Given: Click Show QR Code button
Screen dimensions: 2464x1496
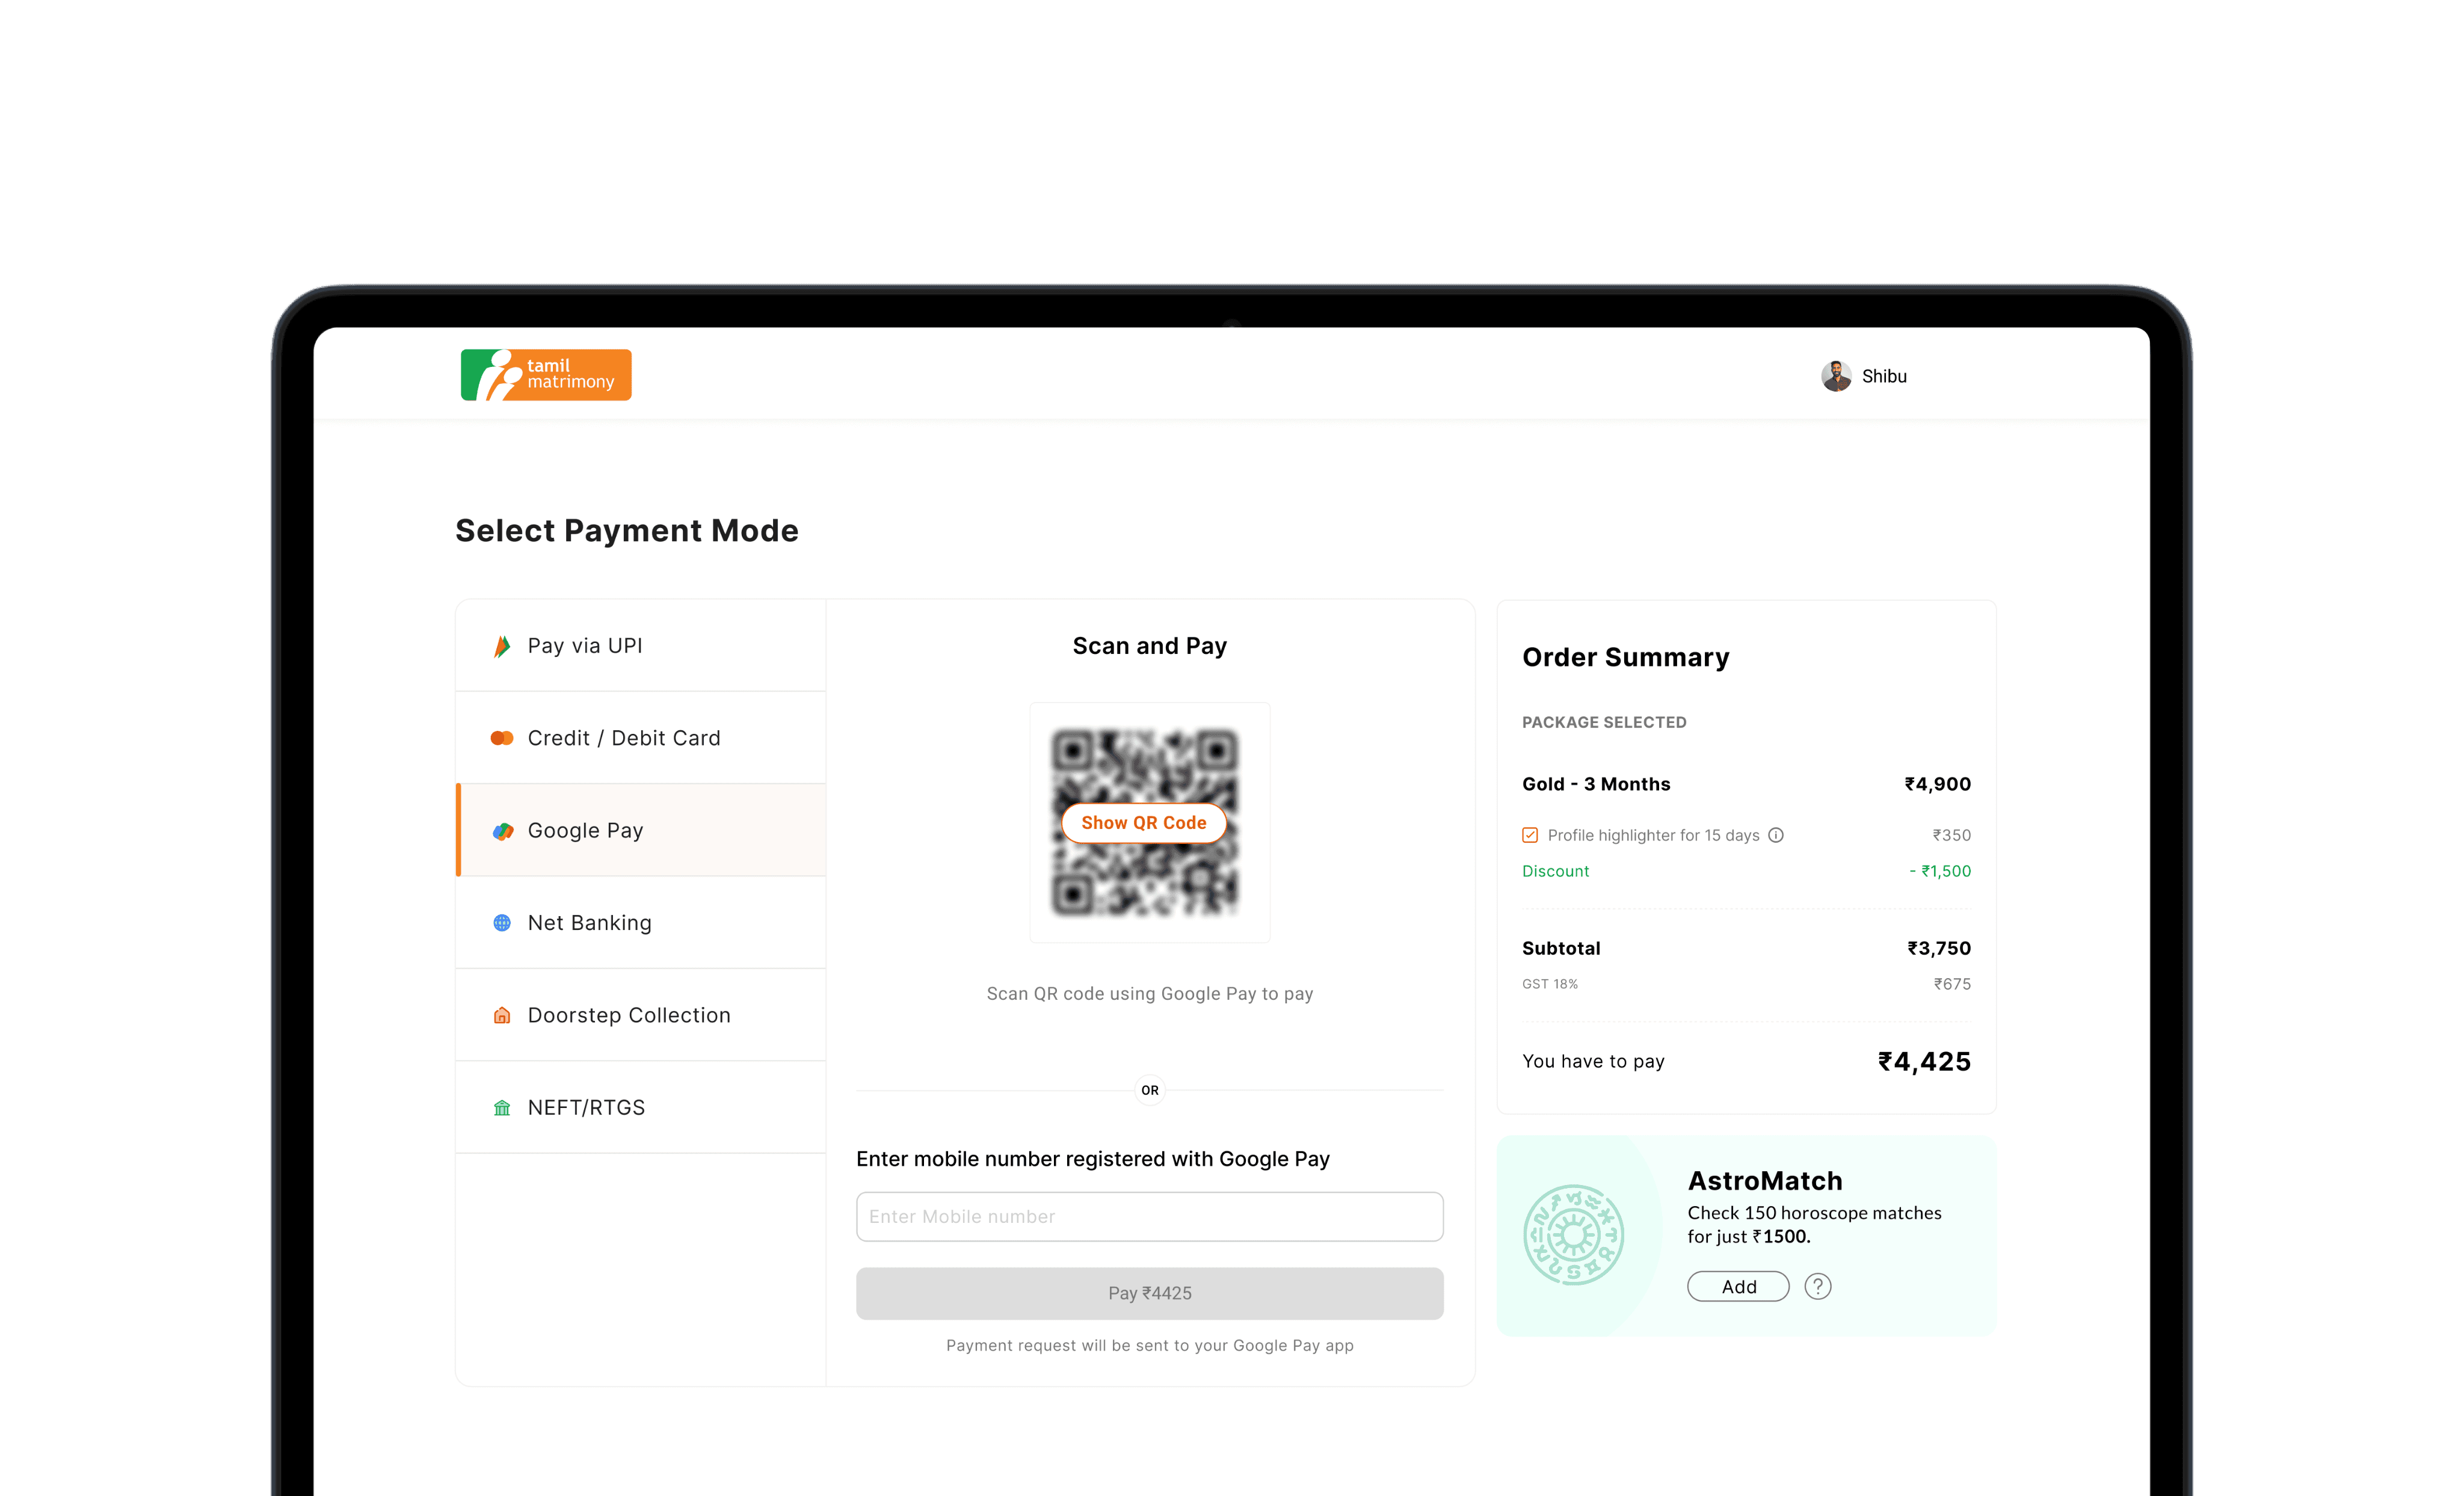Looking at the screenshot, I should pos(1144,823).
